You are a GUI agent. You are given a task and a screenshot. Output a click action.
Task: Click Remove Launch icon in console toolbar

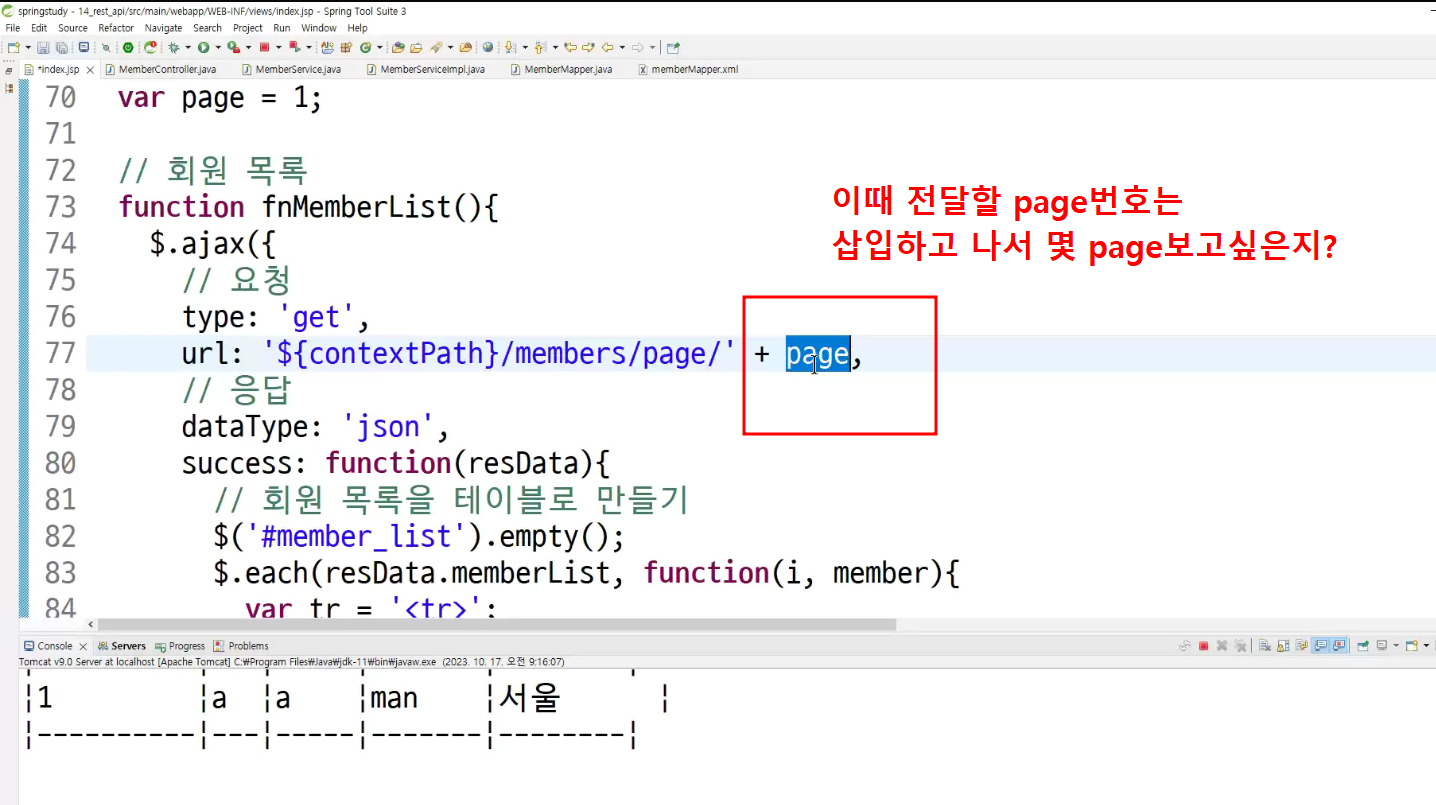(x=1221, y=646)
